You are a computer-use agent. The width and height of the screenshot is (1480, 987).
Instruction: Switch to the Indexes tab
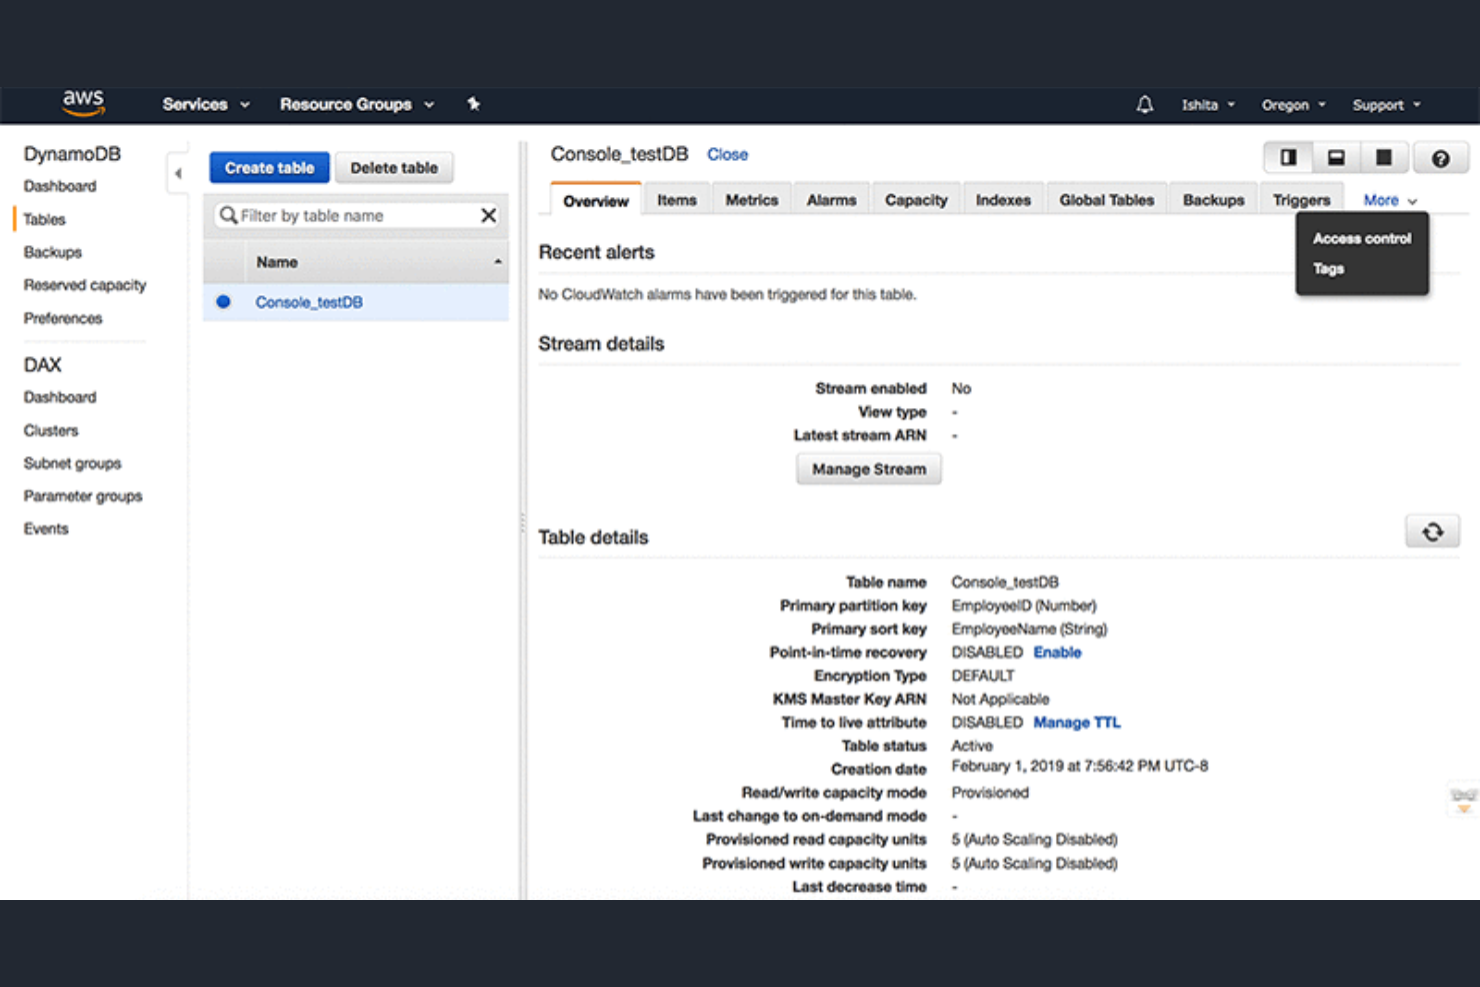[x=1003, y=200]
